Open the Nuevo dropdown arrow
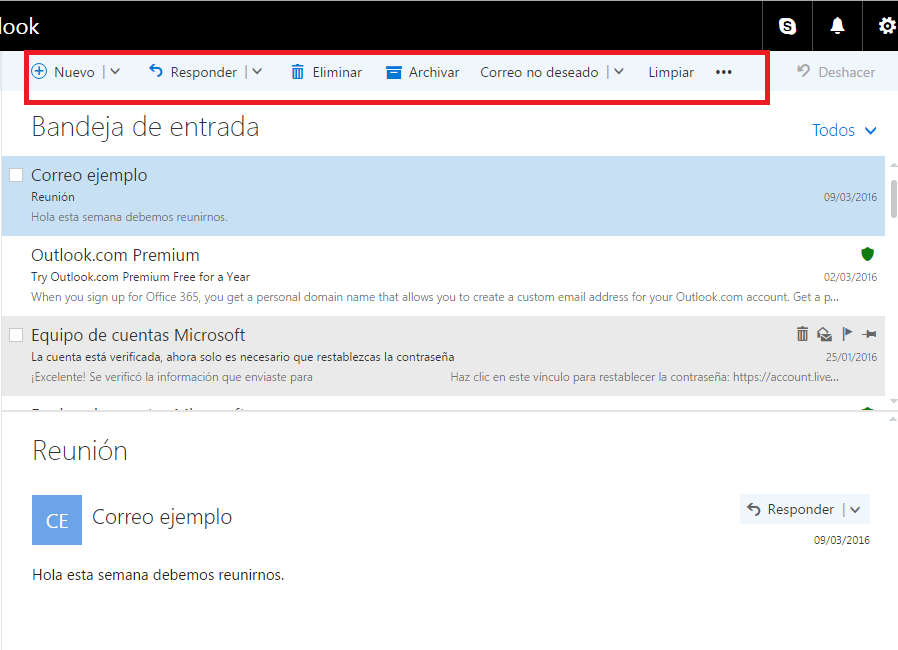Viewport: 898px width, 650px height. point(115,72)
